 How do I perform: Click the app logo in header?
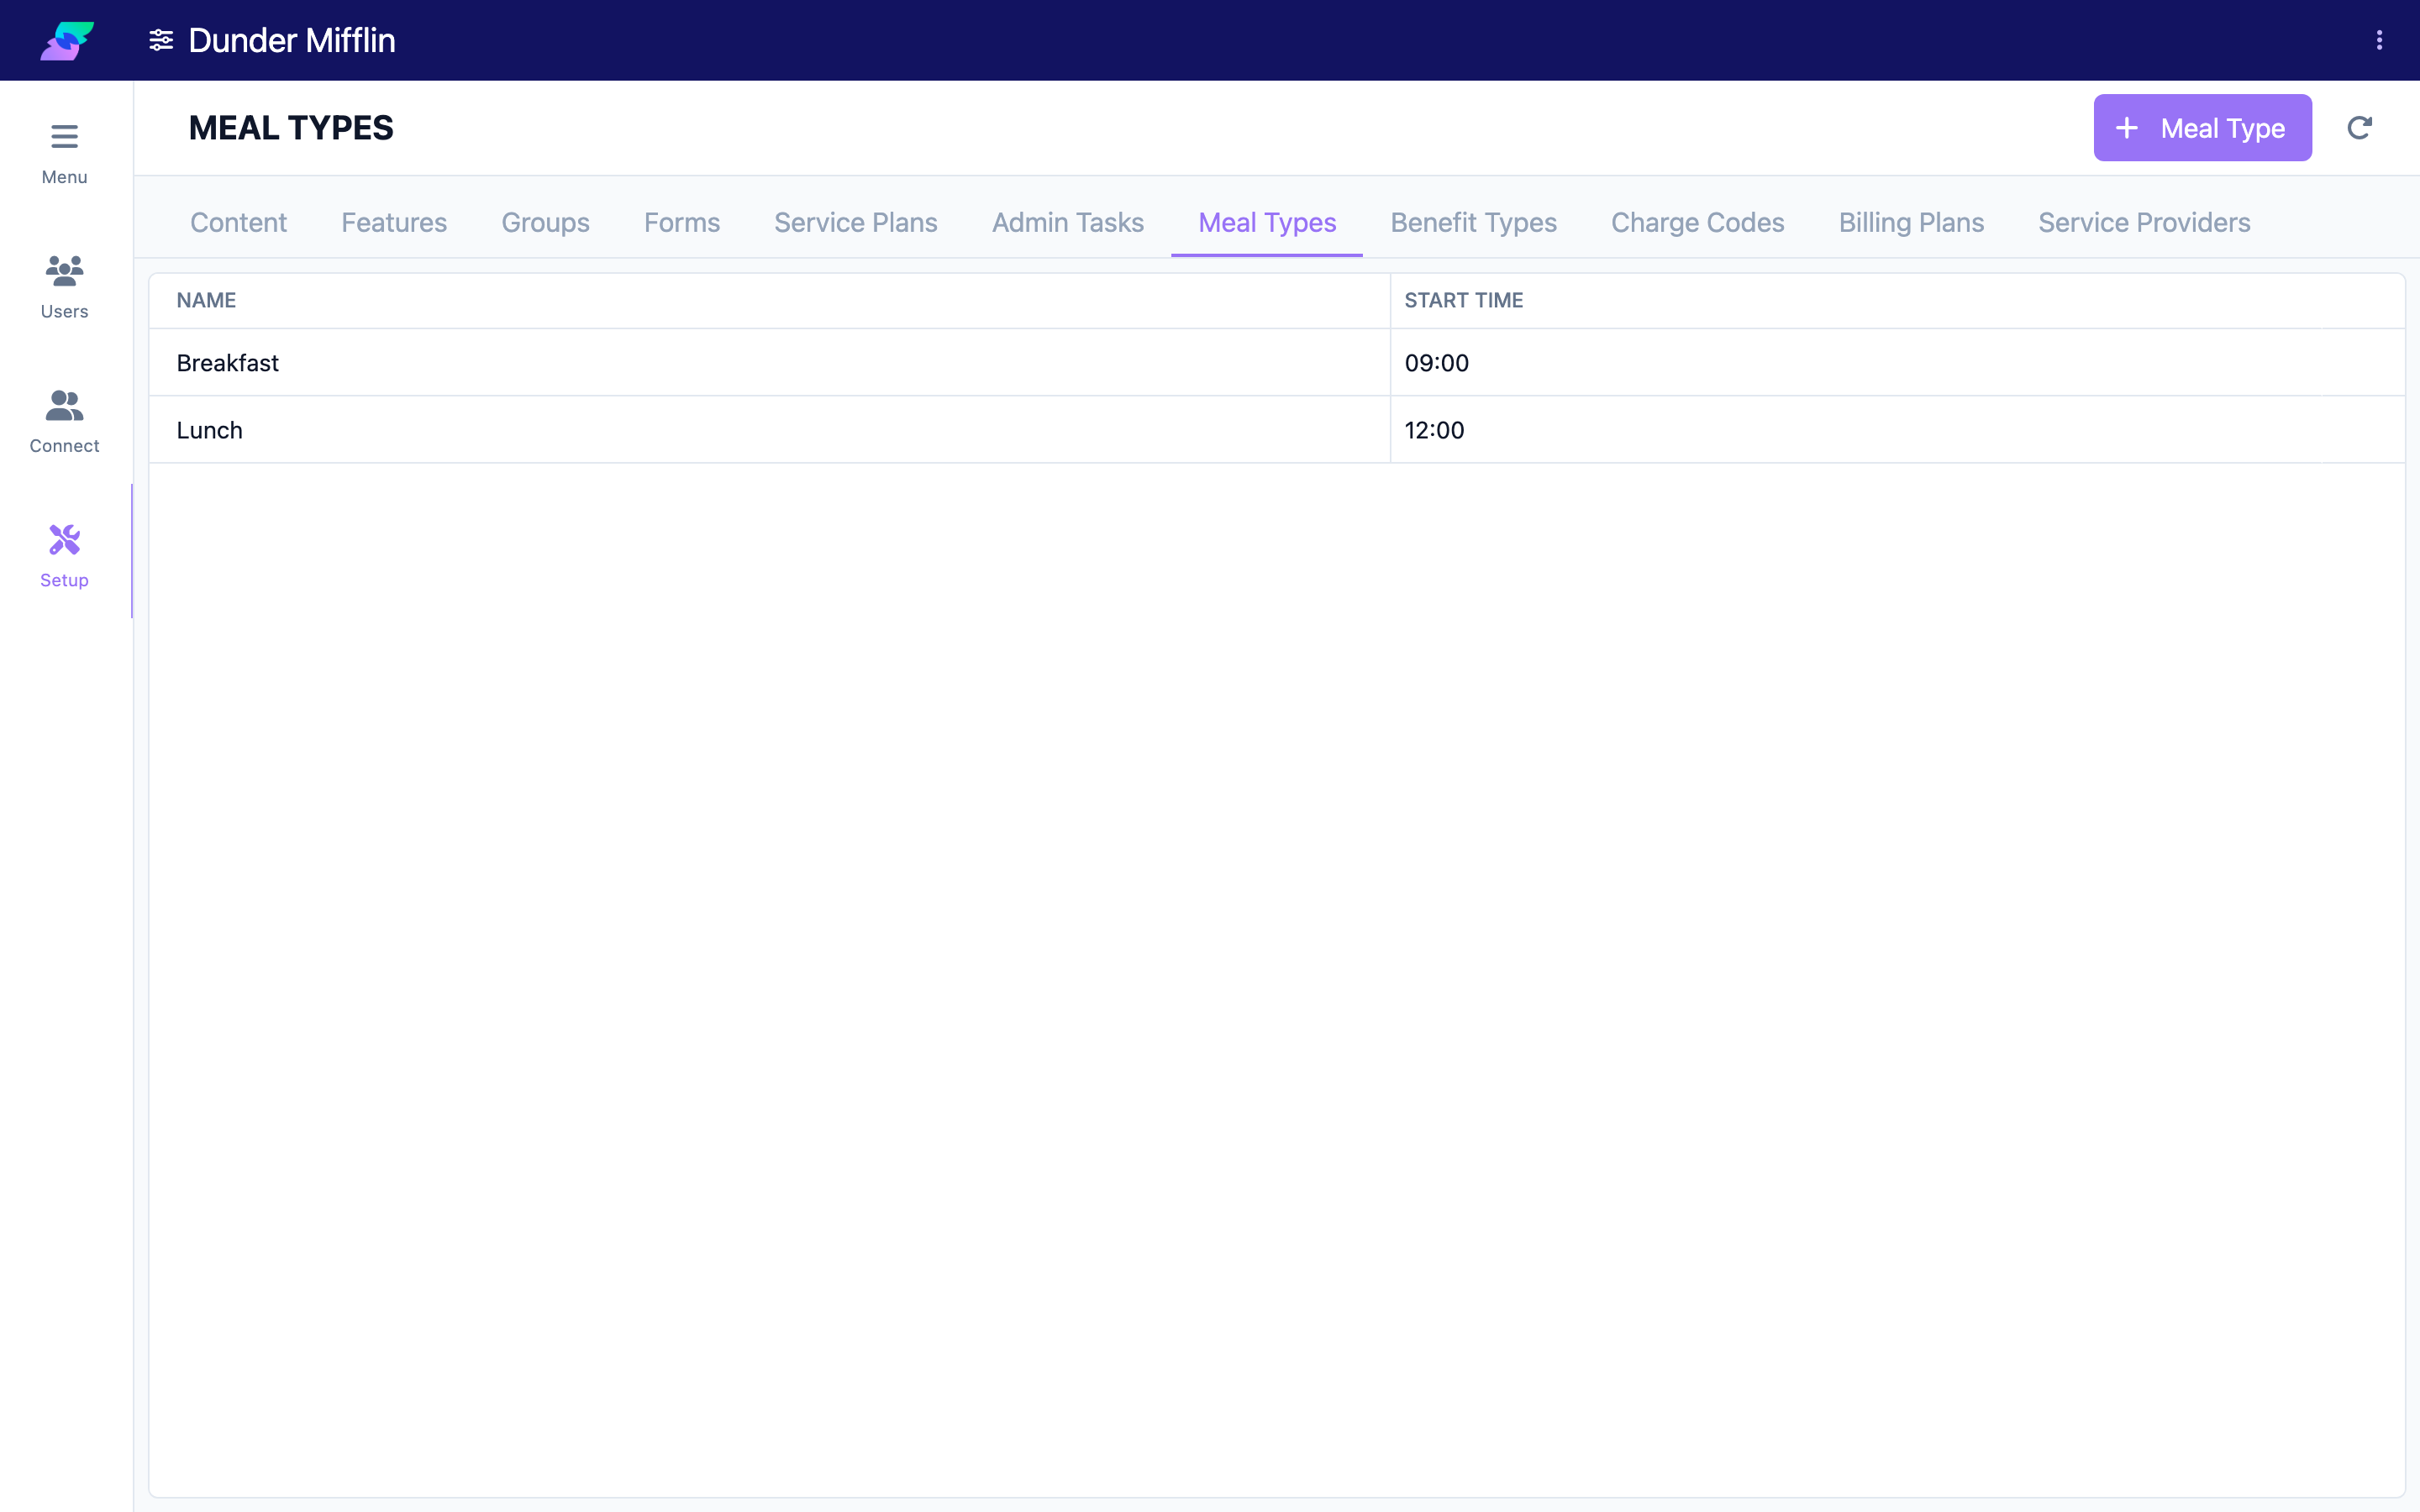tap(67, 40)
